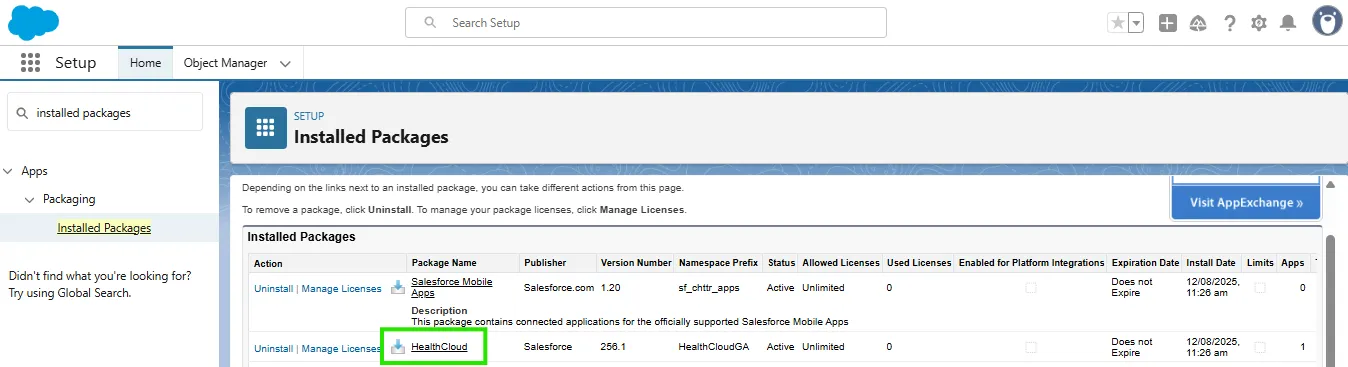
Task: Switch to the Object Manager tab
Action: click(x=225, y=62)
